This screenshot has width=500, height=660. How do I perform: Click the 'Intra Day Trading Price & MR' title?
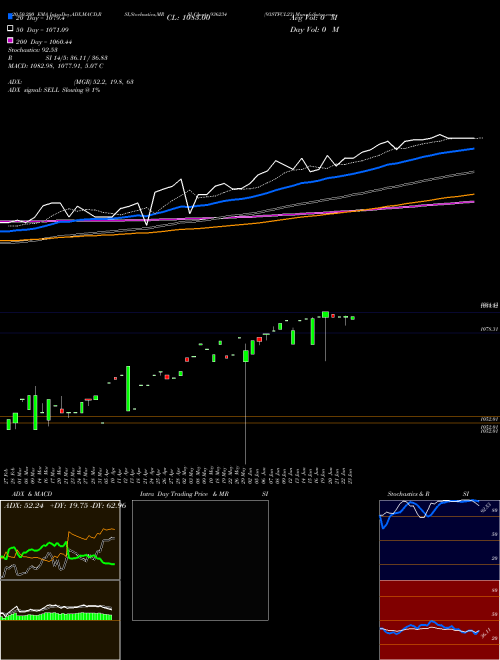coord(184,494)
